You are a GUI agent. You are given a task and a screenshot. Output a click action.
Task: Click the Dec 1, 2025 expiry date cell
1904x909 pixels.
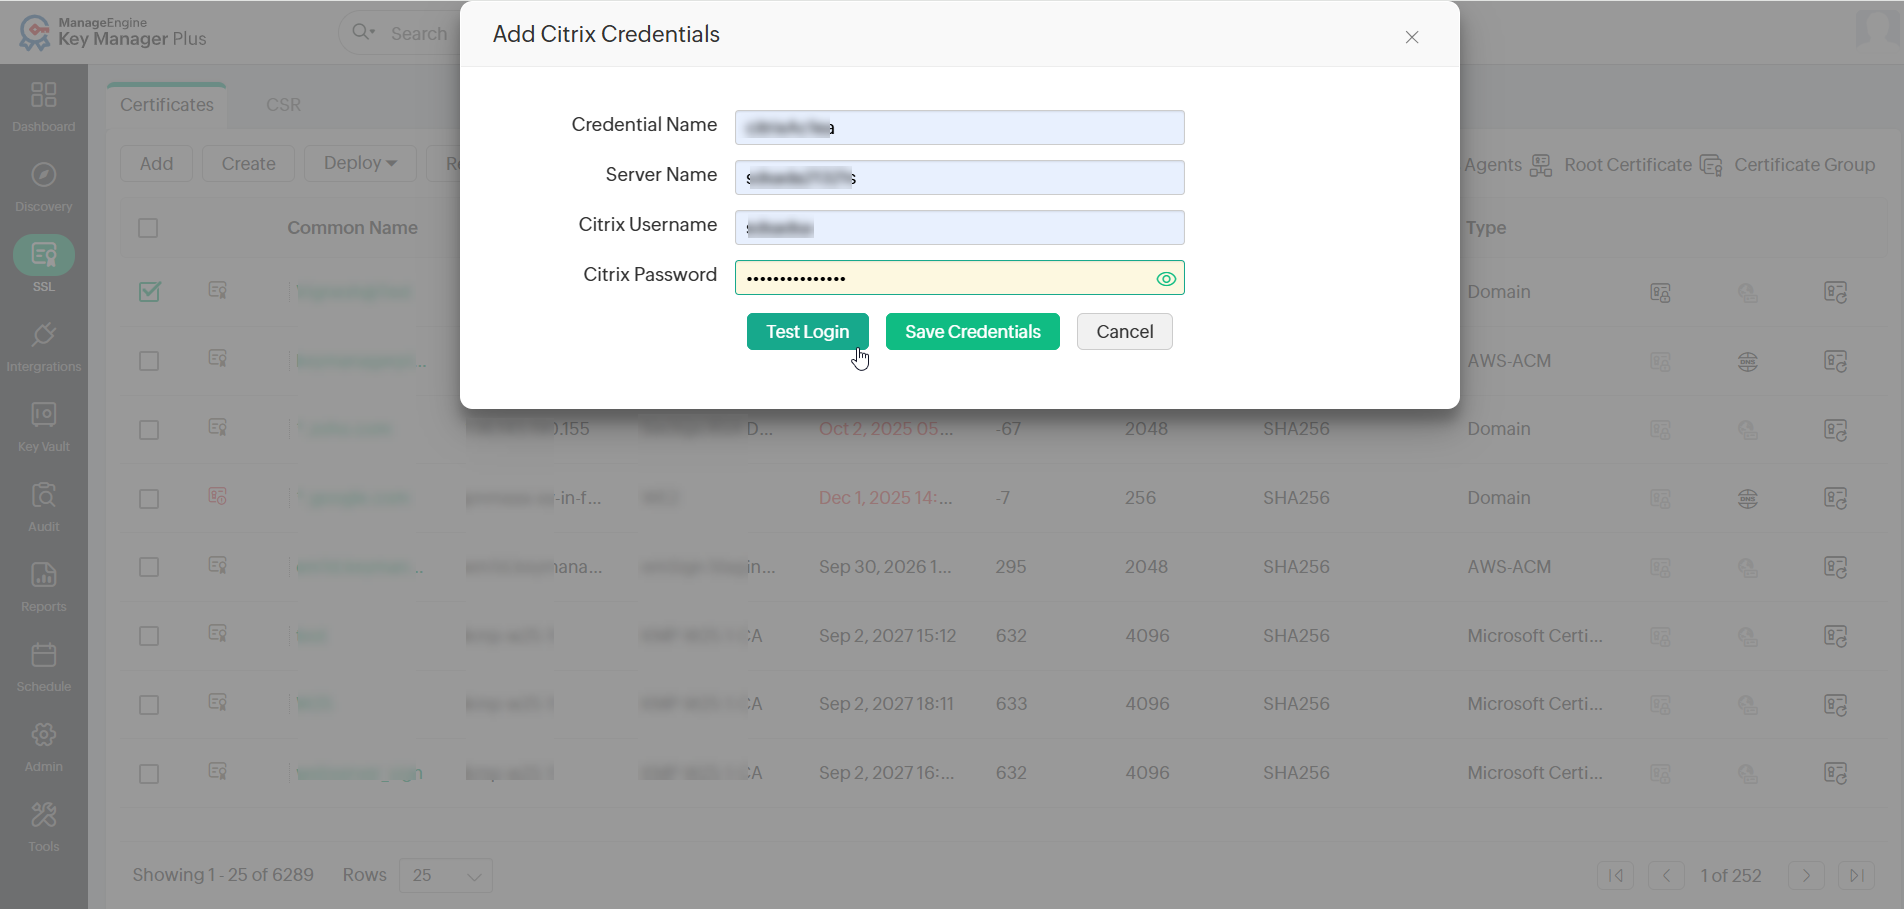[x=886, y=498]
